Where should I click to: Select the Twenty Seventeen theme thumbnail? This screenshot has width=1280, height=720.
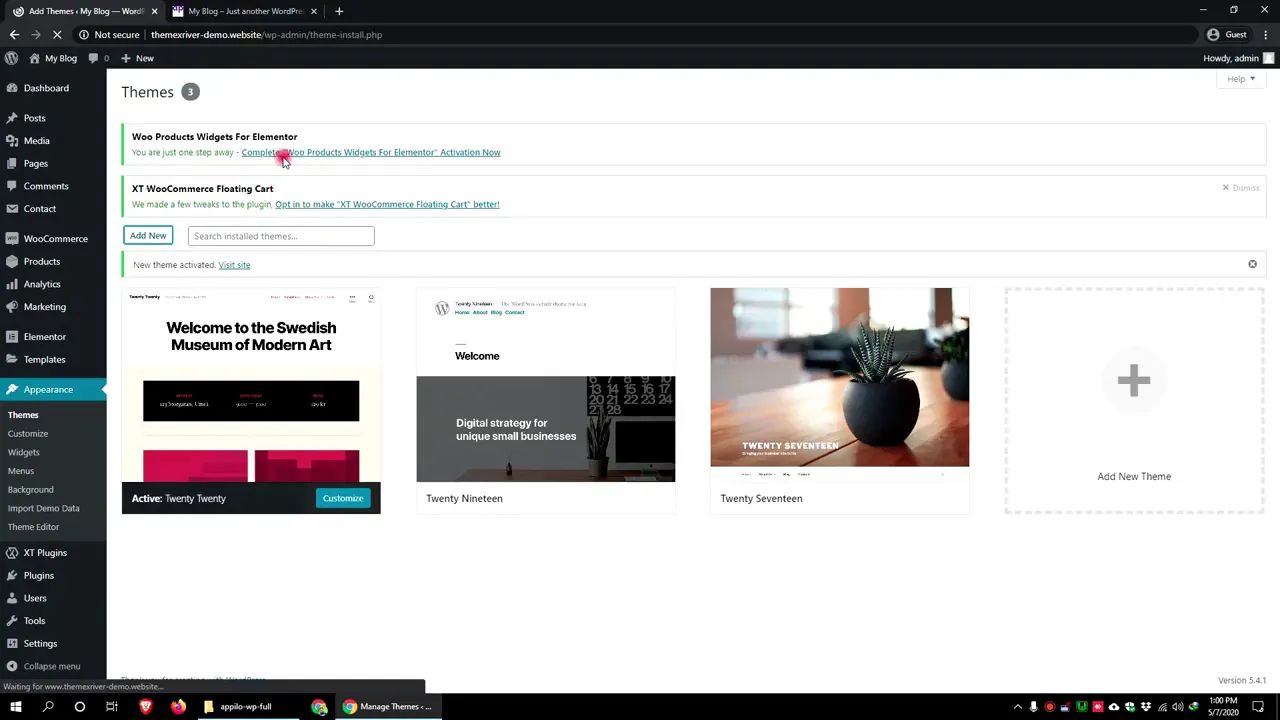coord(840,385)
